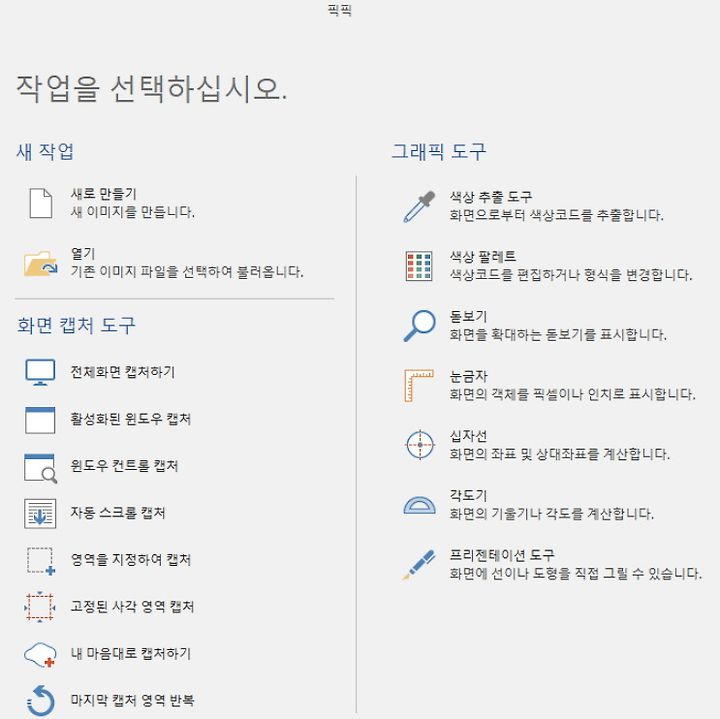This screenshot has width=720, height=719.
Task: Click text 화면의 좌표 및 상대좌표를 계산합니다.
Action: point(559,454)
